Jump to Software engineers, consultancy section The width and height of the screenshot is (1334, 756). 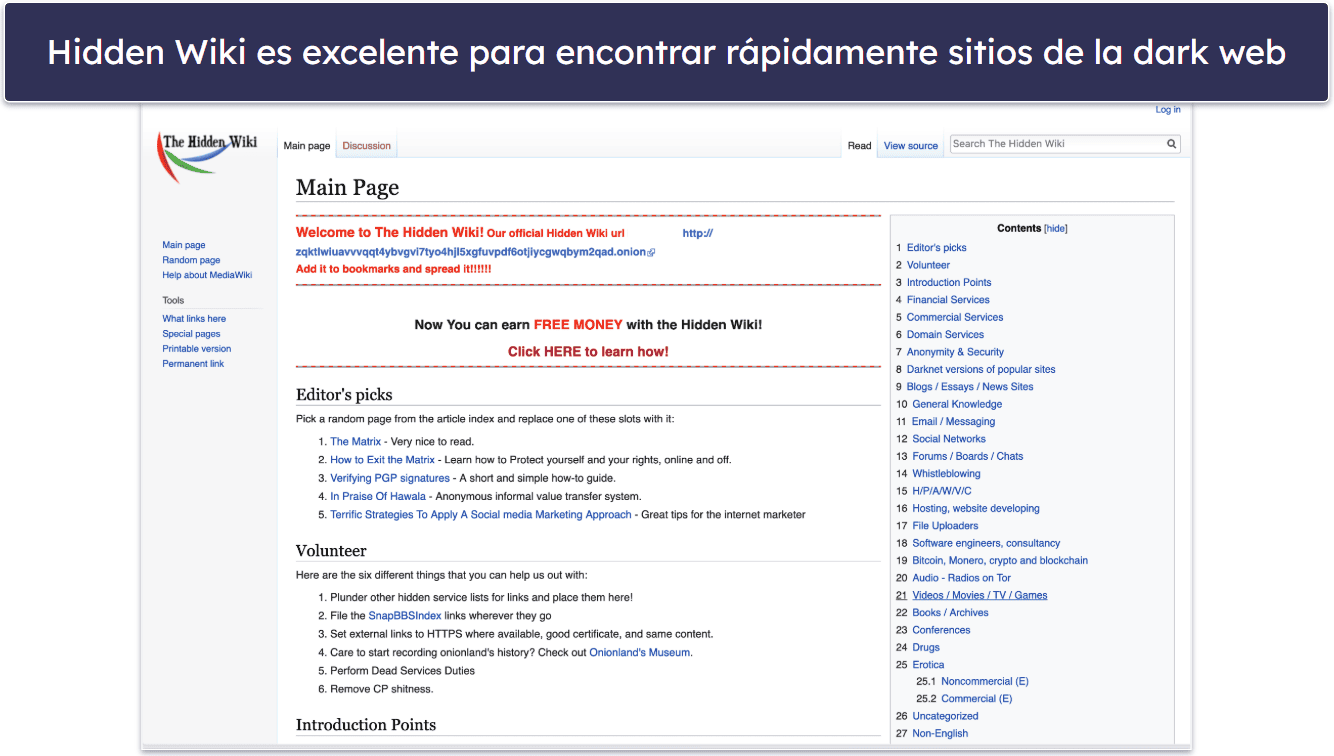986,543
